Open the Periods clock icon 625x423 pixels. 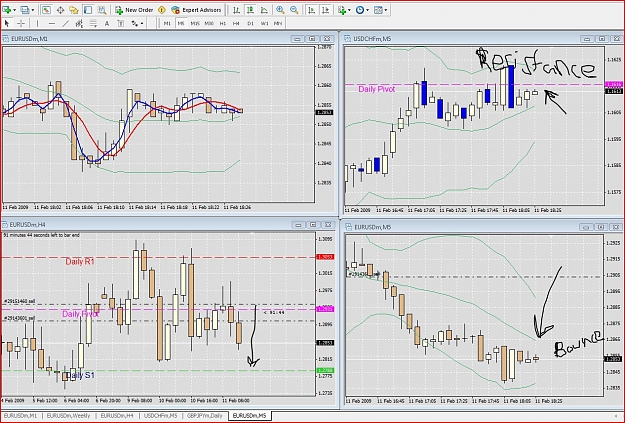click(360, 10)
